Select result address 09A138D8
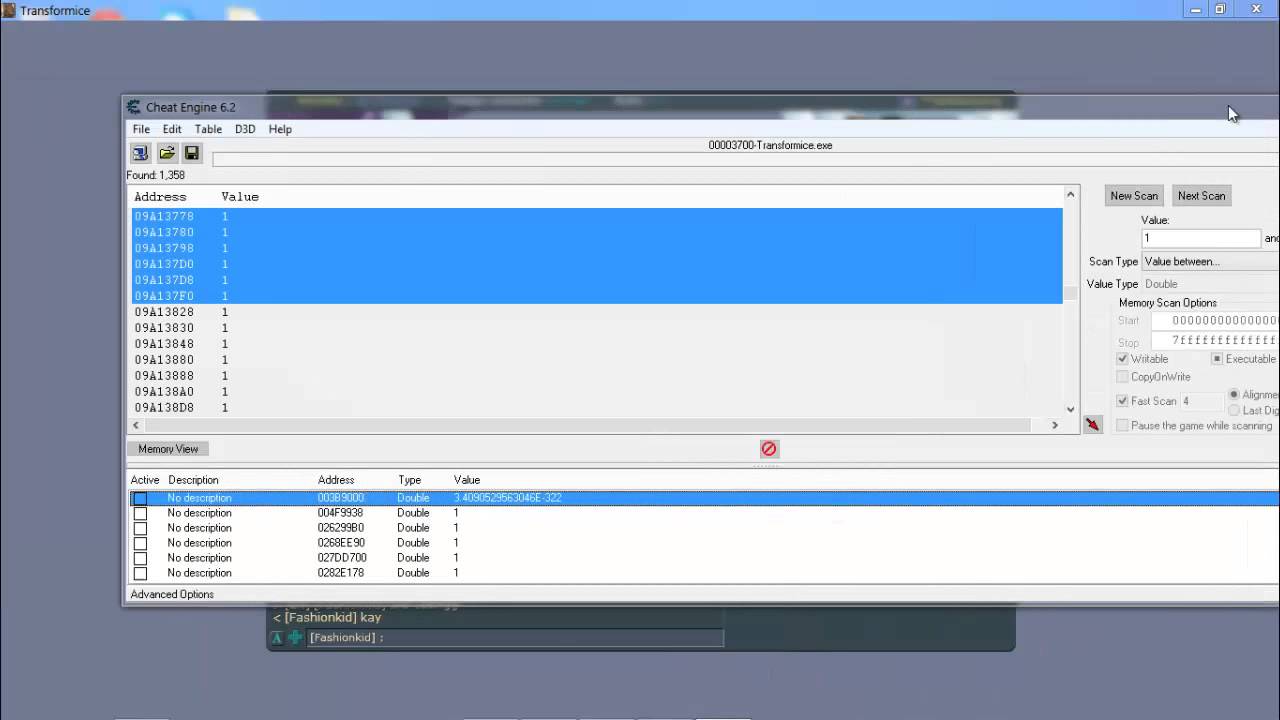This screenshot has width=1280, height=720. [x=596, y=408]
